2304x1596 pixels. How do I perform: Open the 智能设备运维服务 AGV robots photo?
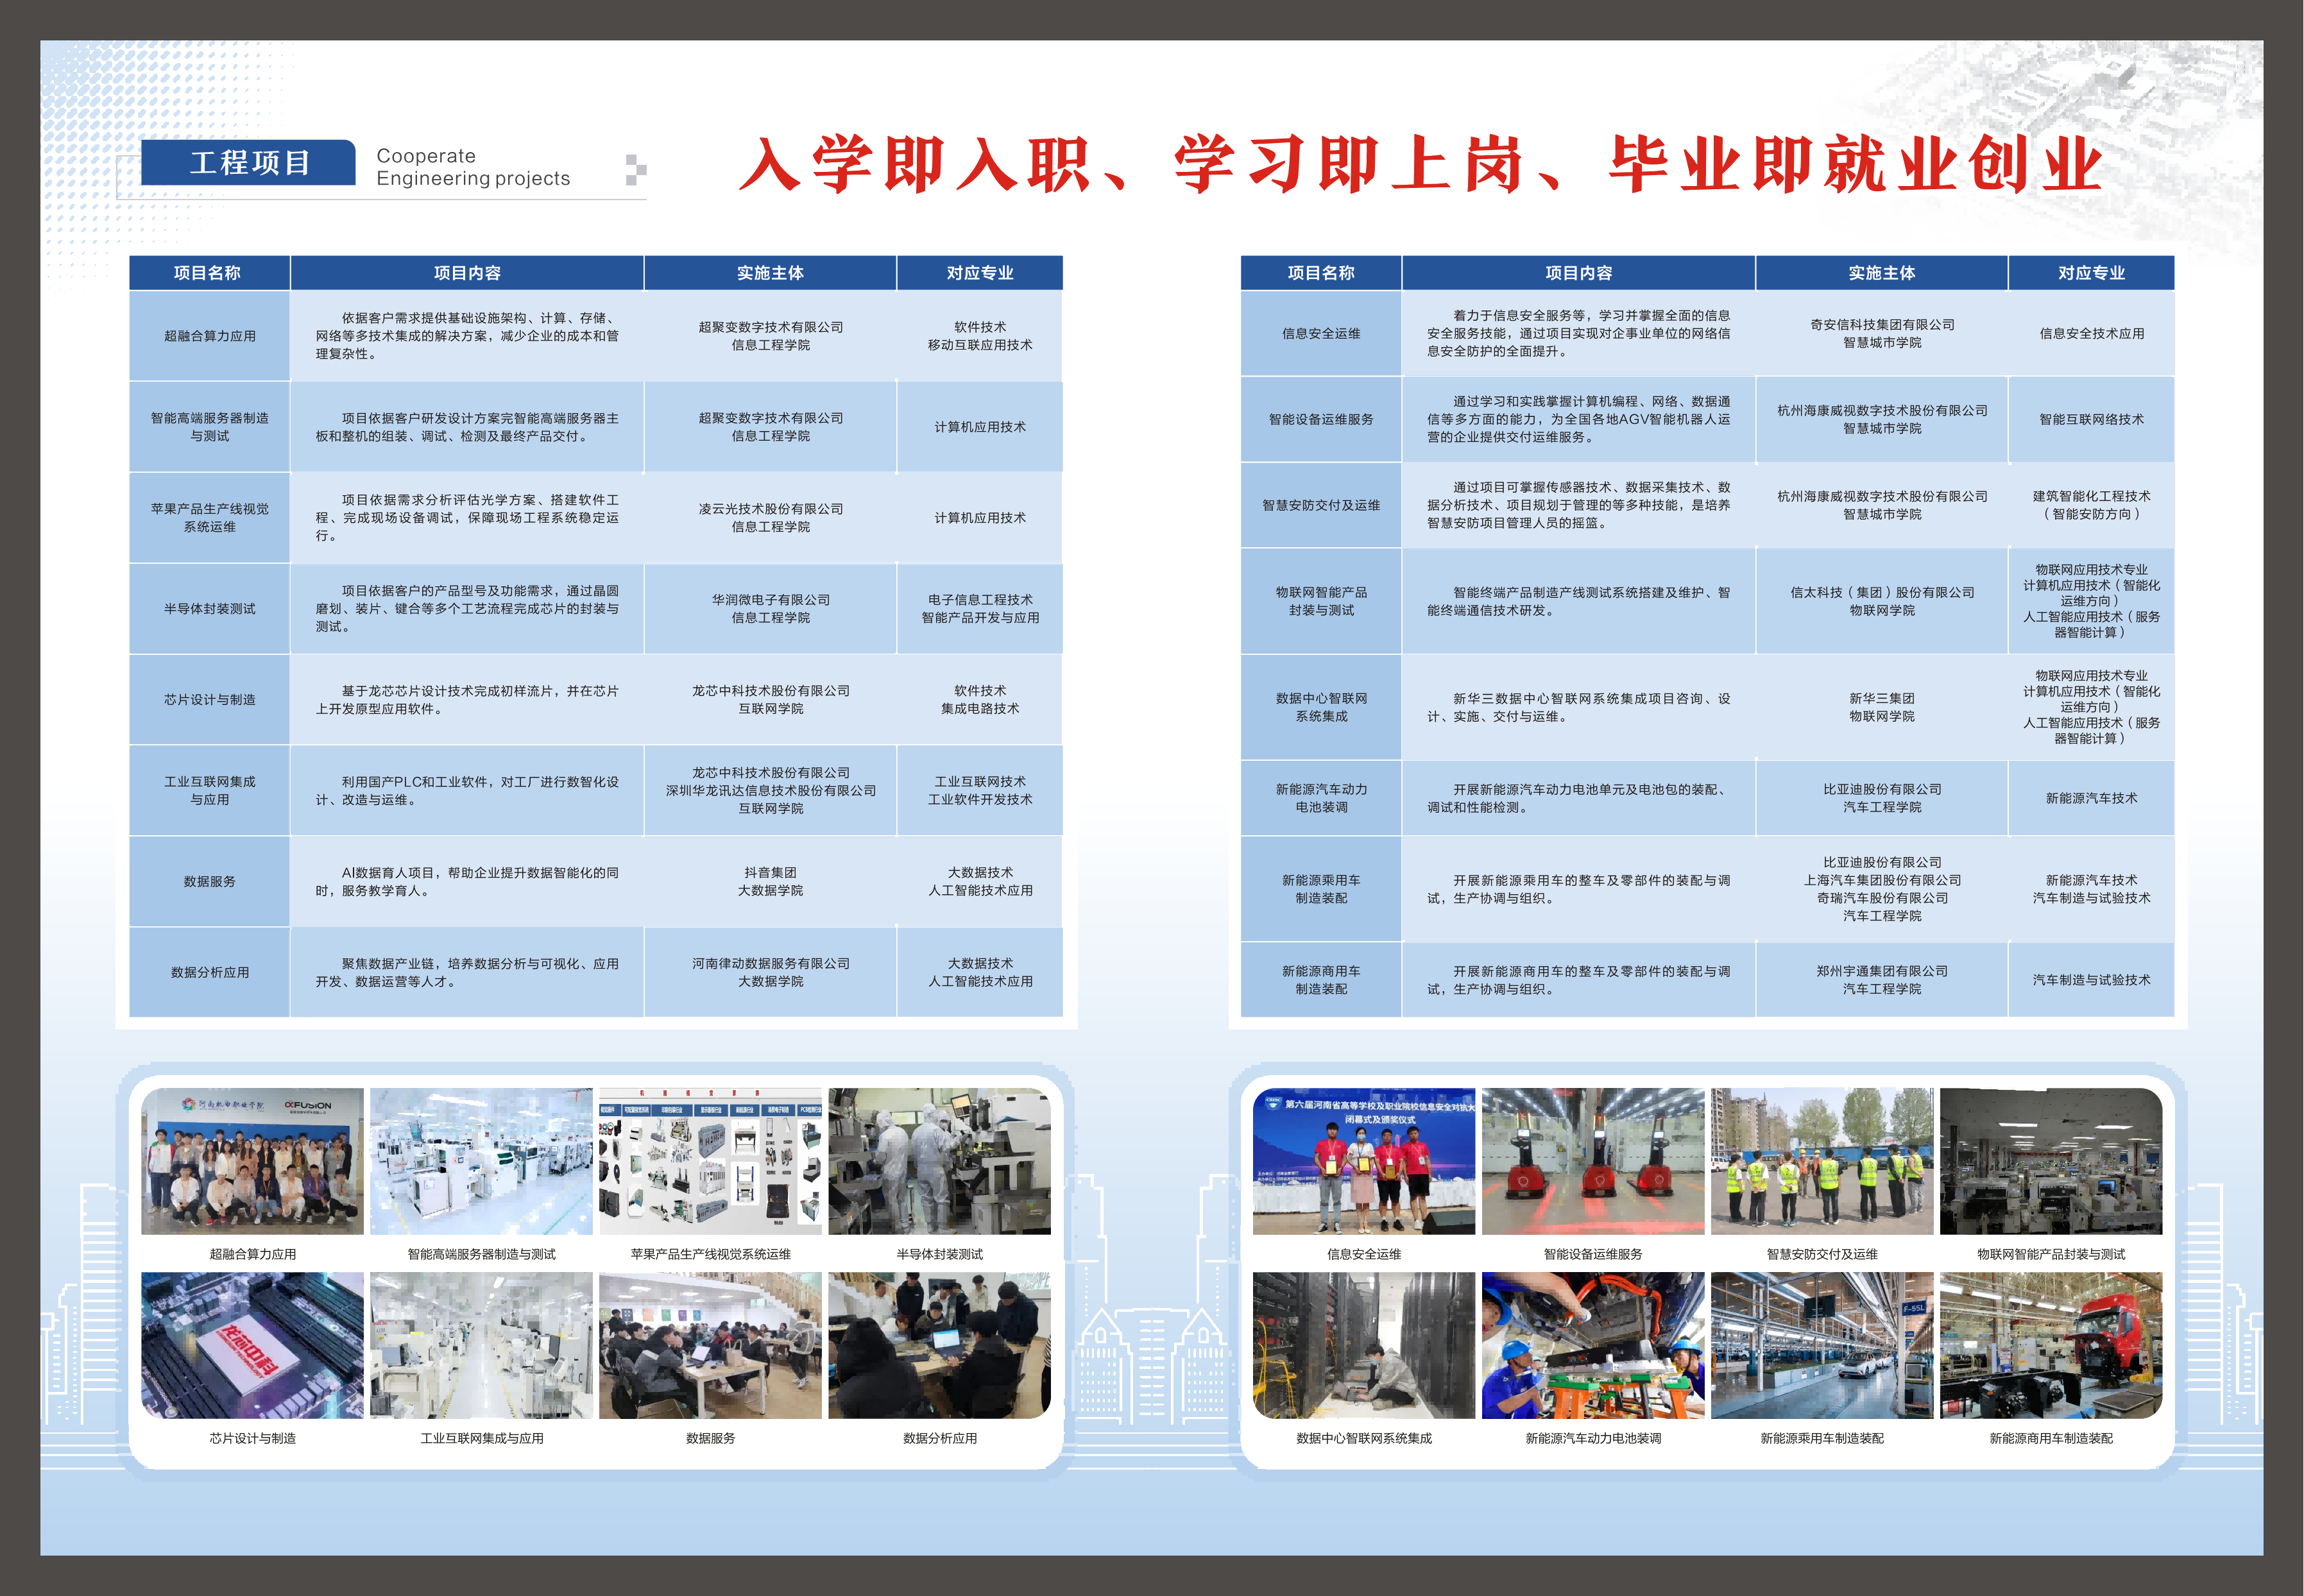pos(1592,1161)
